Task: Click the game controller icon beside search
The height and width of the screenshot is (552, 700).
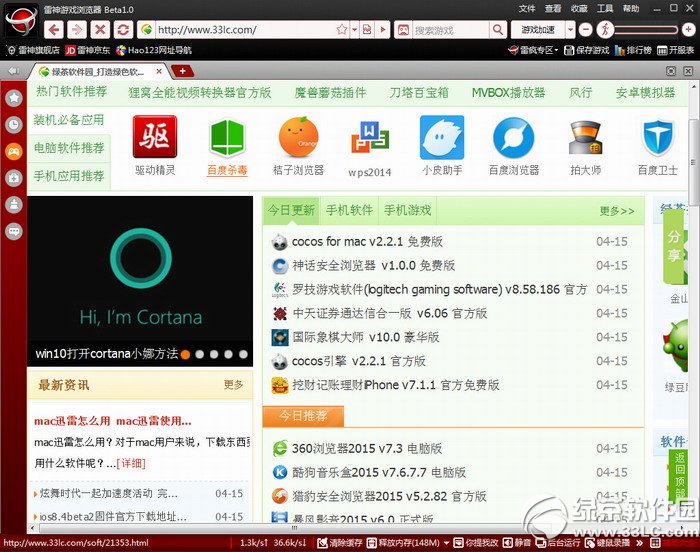Action: (x=403, y=30)
